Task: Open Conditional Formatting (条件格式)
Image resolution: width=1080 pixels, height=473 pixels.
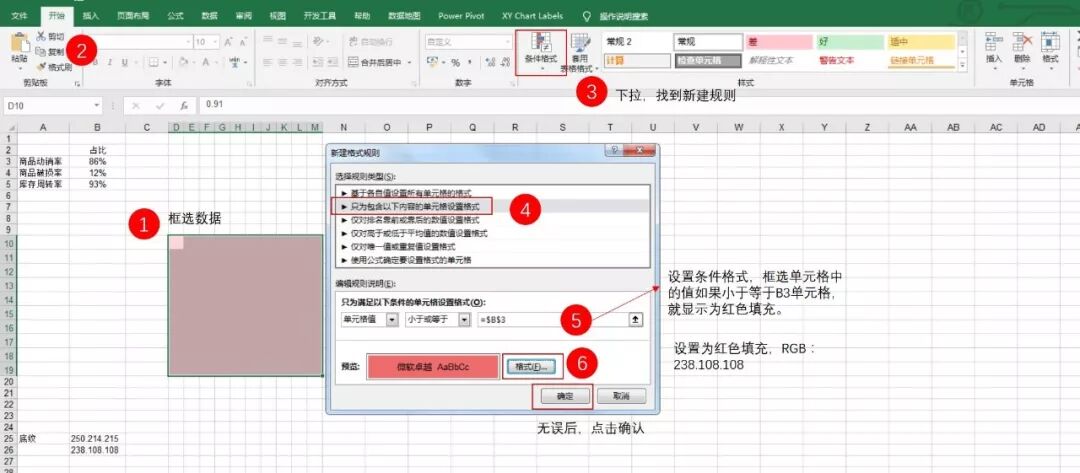Action: 541,51
